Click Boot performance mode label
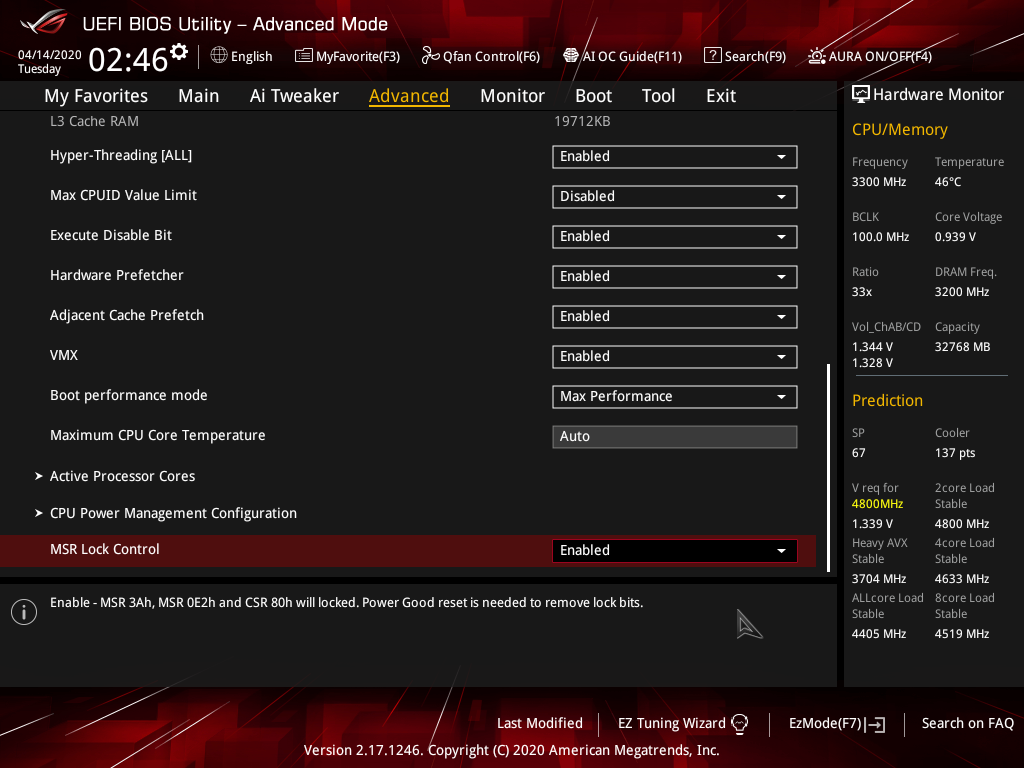Viewport: 1024px width, 768px height. pos(129,395)
